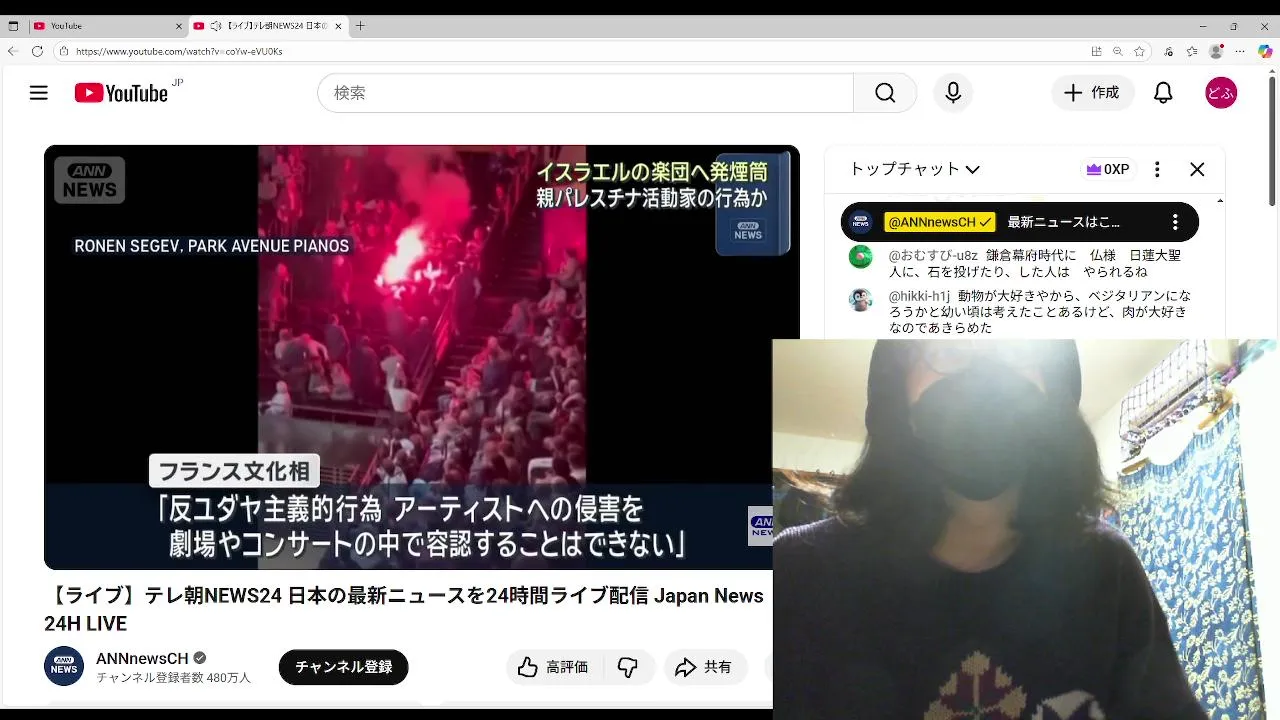This screenshot has height=720, width=1280.
Task: Open the account avatar menu
Action: coord(1221,93)
